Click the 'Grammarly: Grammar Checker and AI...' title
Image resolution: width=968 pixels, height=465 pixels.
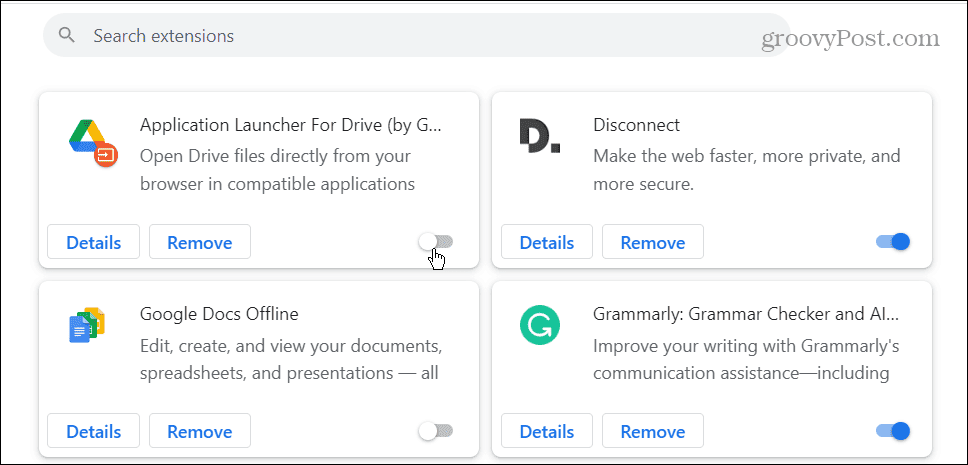tap(746, 314)
